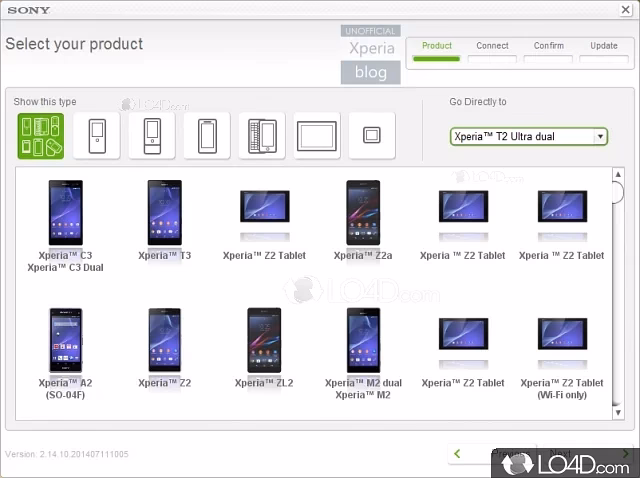
Task: Click the 'Go Directly to' label
Action: tap(478, 102)
